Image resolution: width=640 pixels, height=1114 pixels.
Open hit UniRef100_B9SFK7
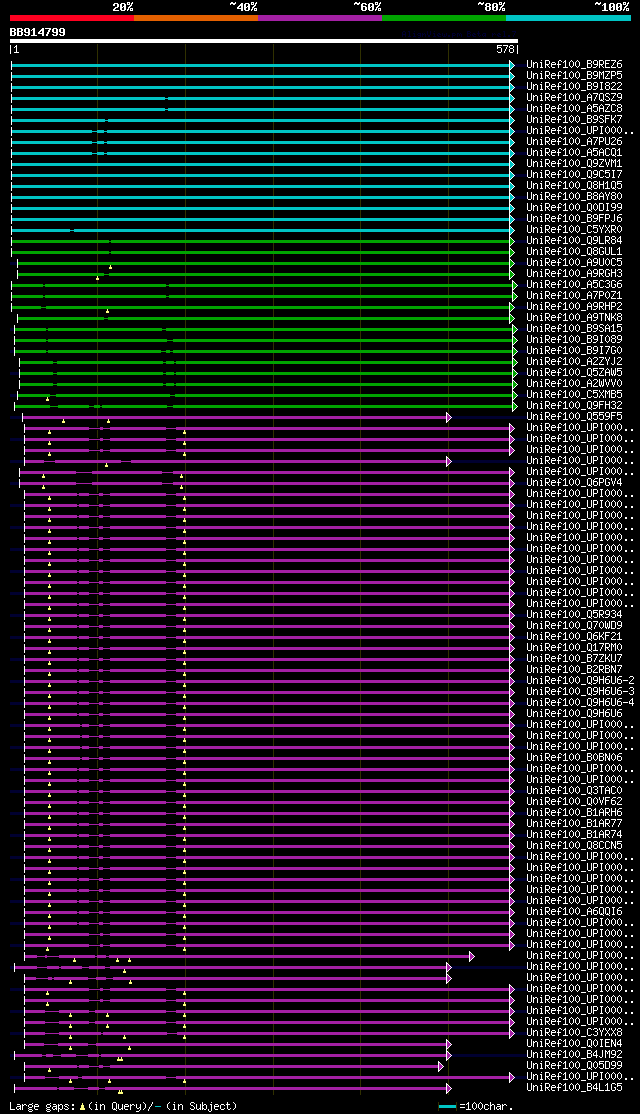point(575,119)
